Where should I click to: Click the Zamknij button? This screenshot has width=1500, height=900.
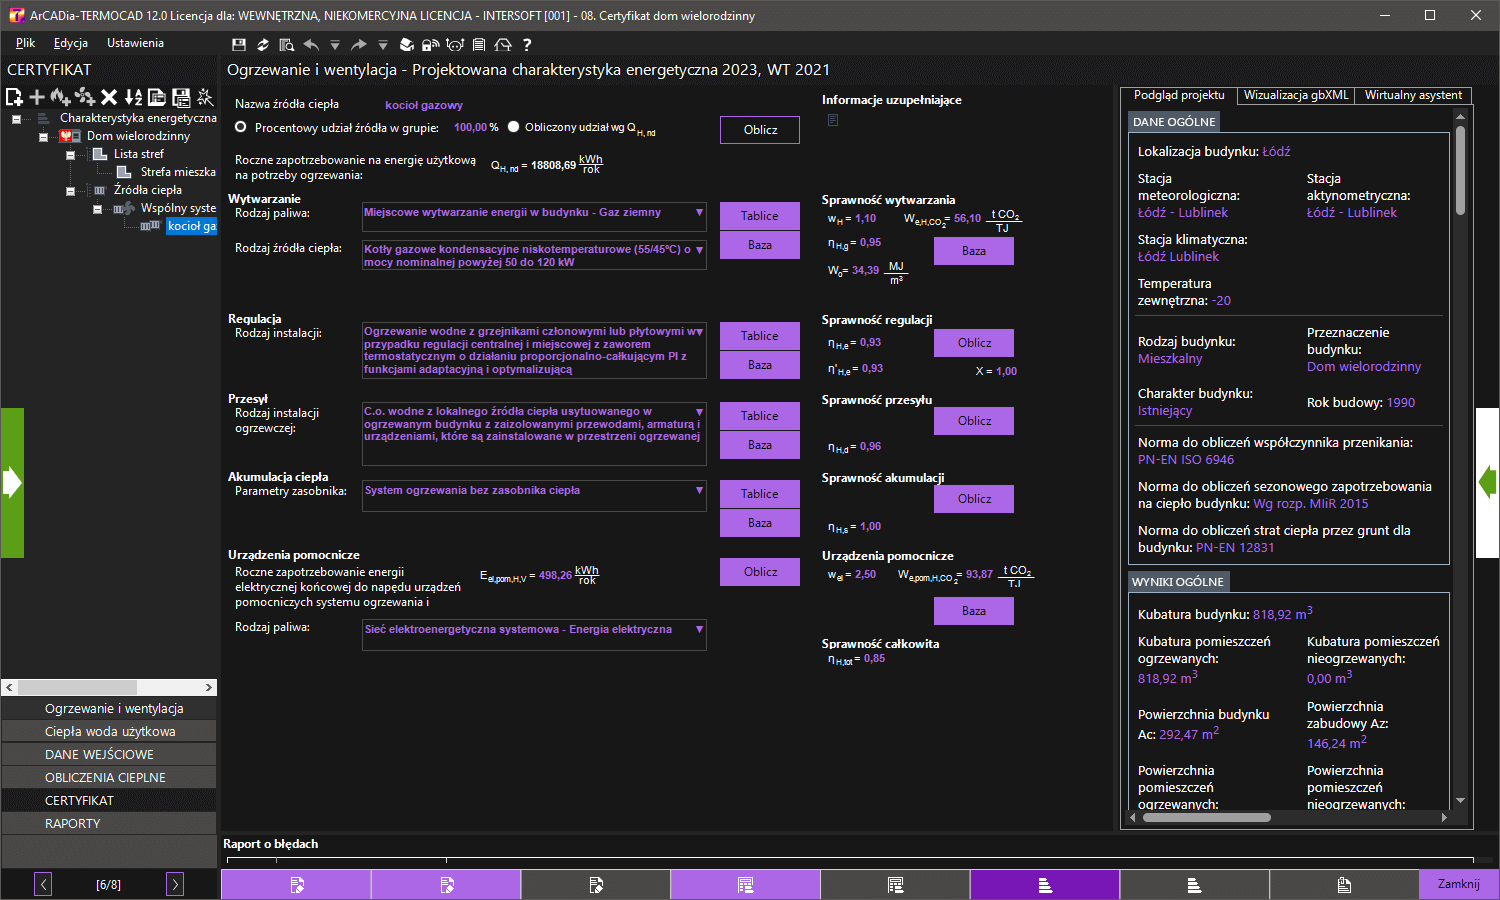point(1458,884)
